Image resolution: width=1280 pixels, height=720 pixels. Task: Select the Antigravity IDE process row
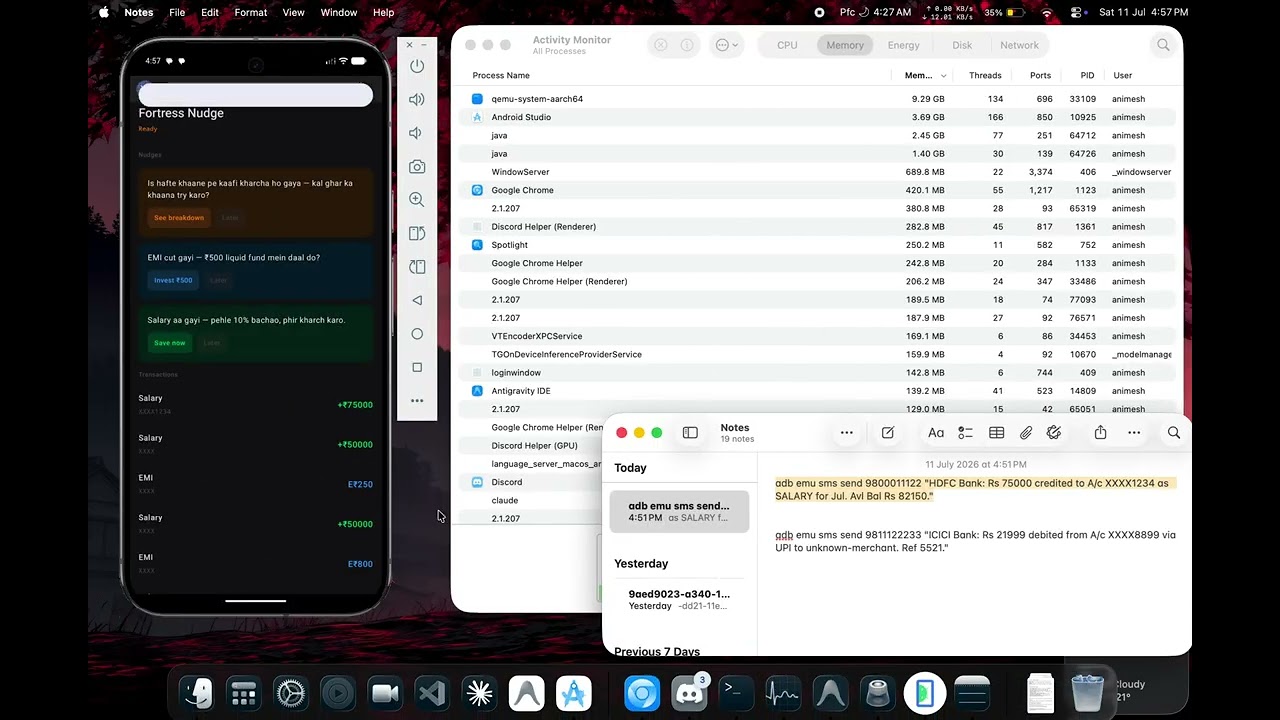tap(817, 391)
